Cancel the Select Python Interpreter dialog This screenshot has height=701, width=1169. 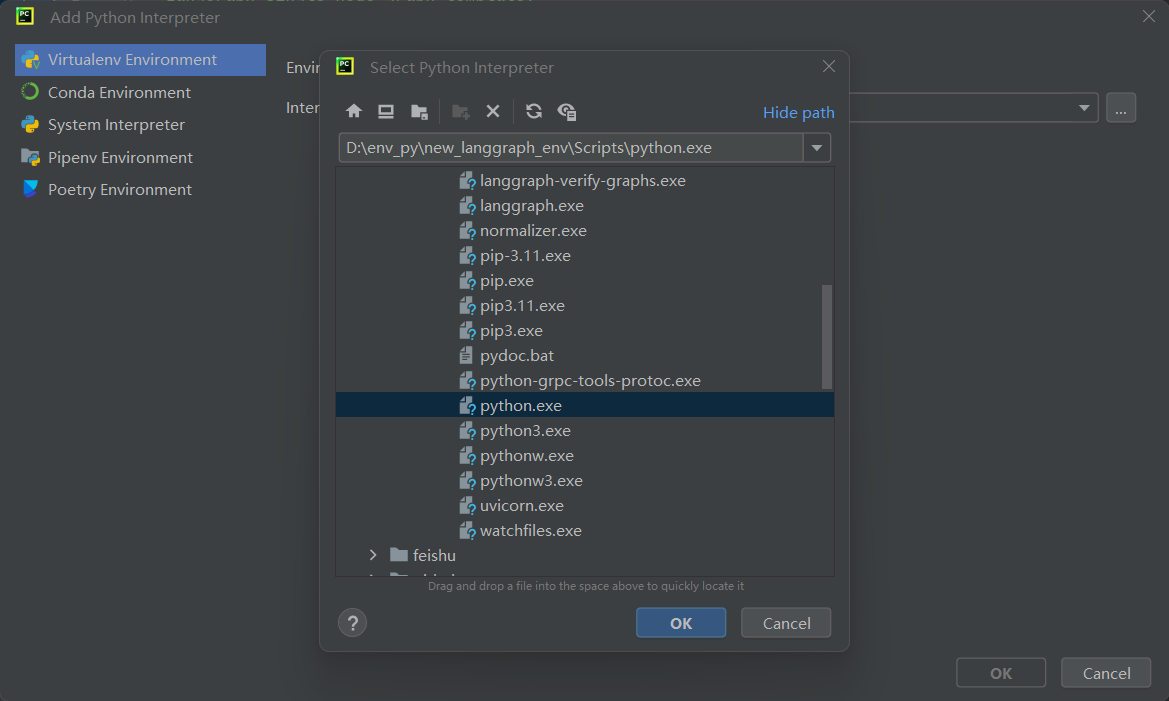point(786,623)
